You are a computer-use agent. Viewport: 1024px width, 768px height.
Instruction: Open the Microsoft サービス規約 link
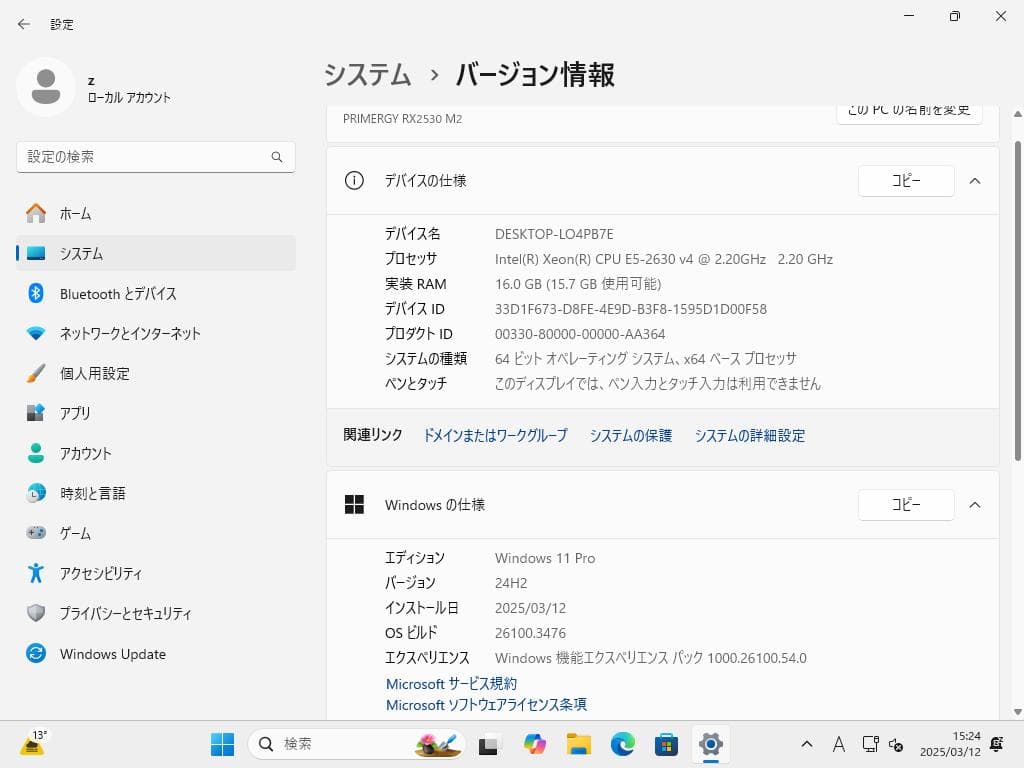[450, 683]
